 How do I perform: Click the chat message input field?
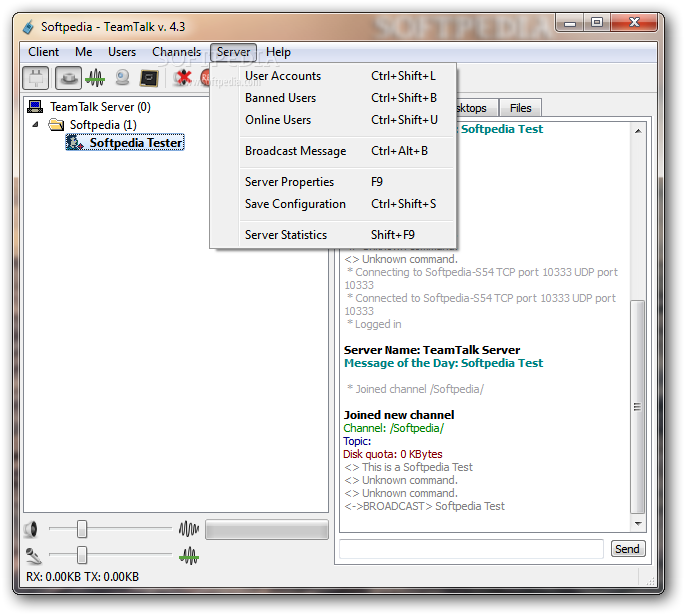[x=471, y=549]
